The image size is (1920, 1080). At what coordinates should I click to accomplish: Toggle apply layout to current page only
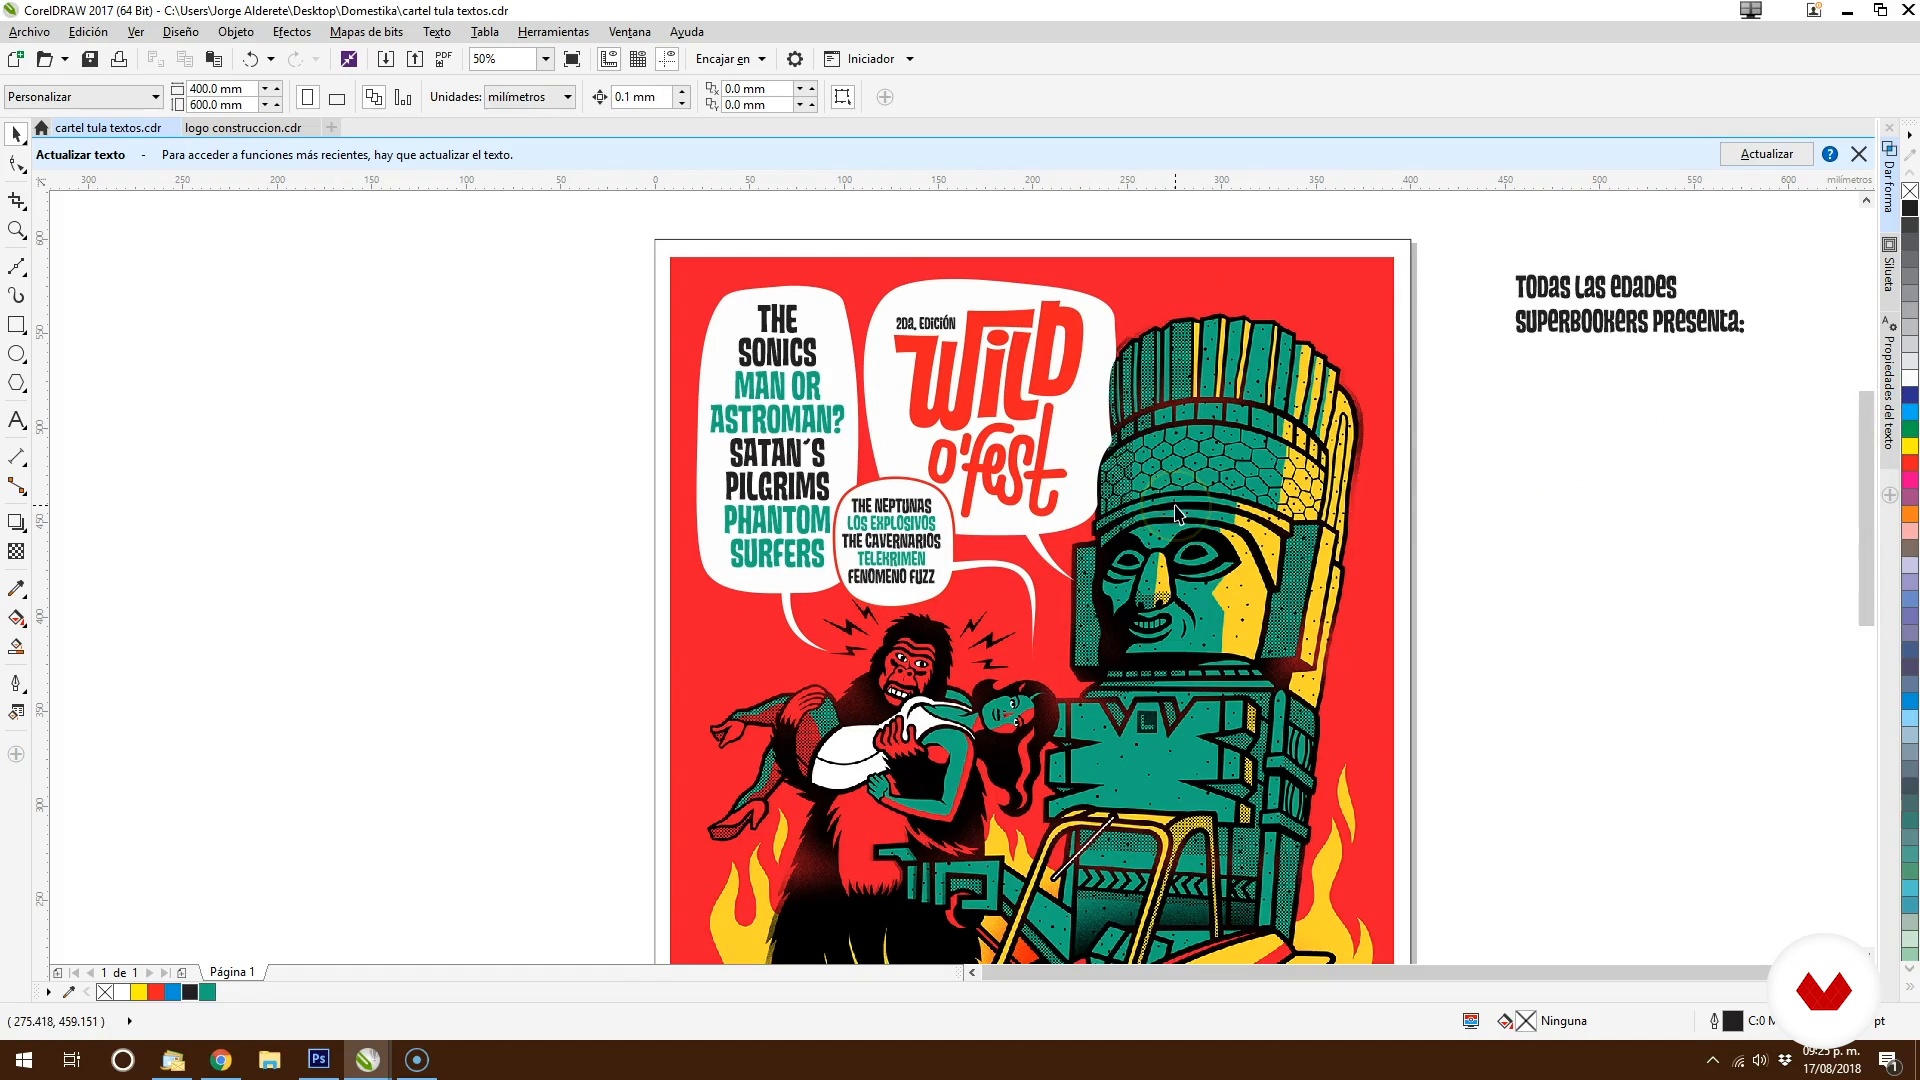point(403,97)
